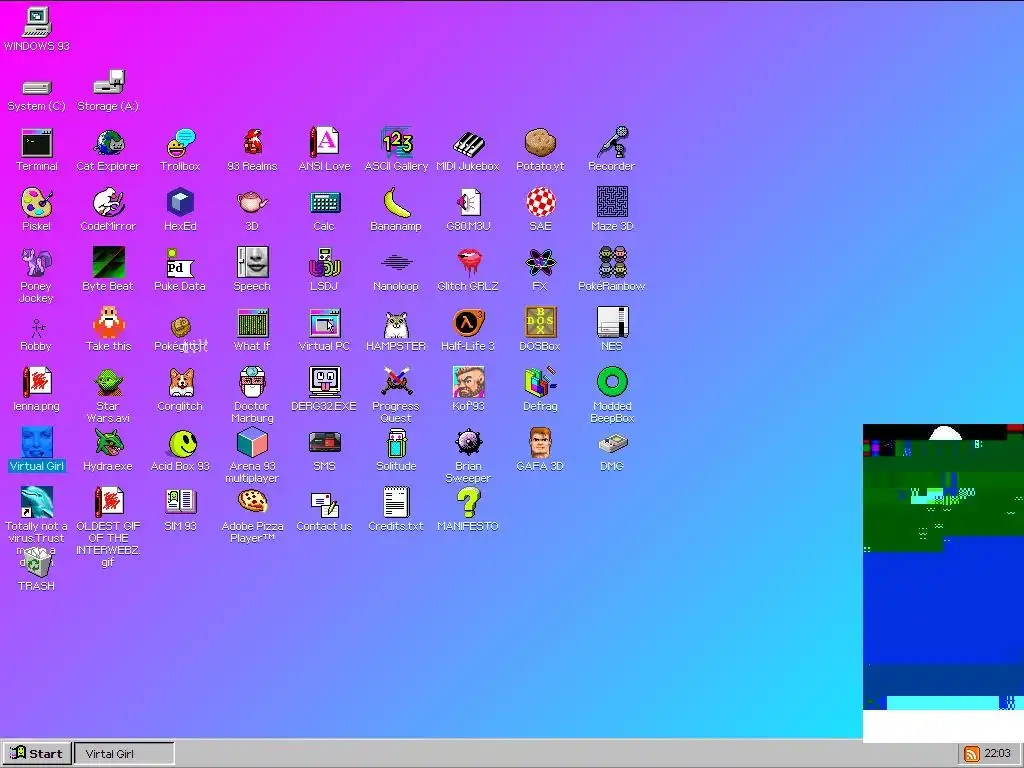Launch Virtual PC icon
The image size is (1024, 768).
[x=325, y=323]
